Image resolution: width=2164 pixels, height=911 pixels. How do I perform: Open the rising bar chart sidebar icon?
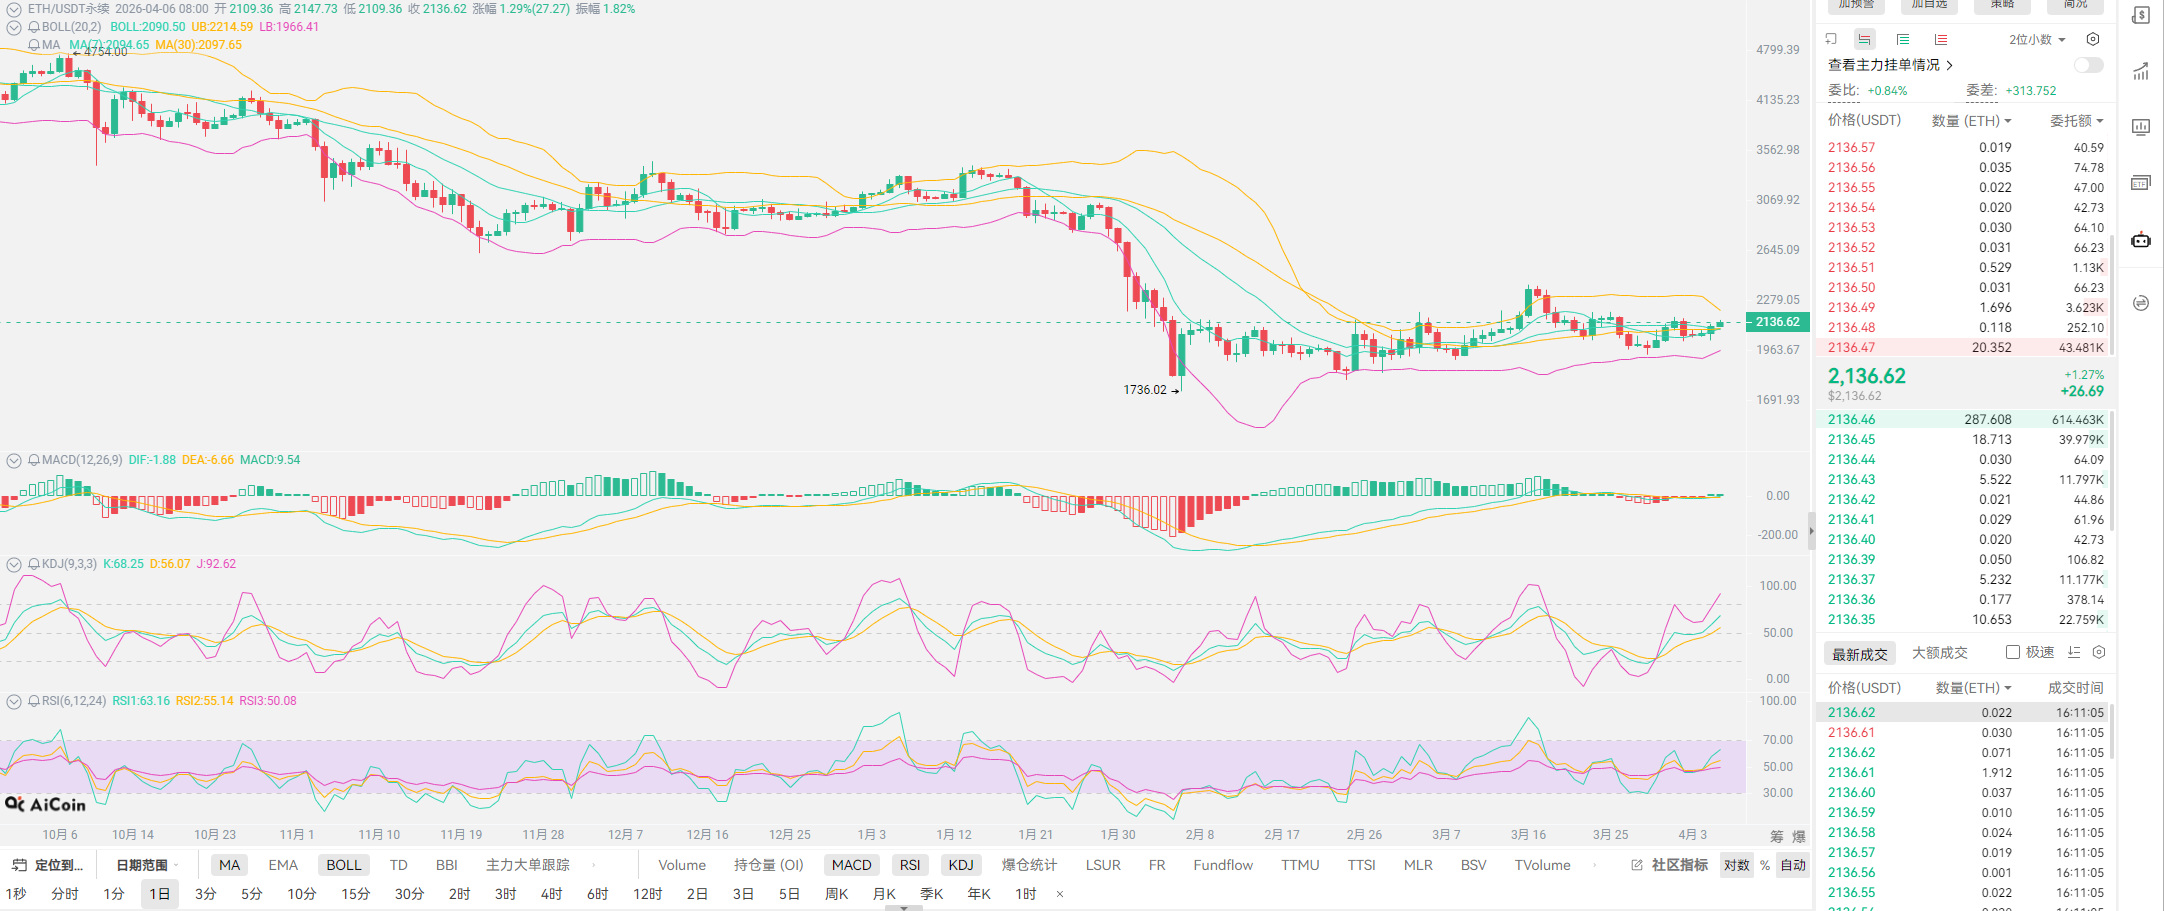2140,71
